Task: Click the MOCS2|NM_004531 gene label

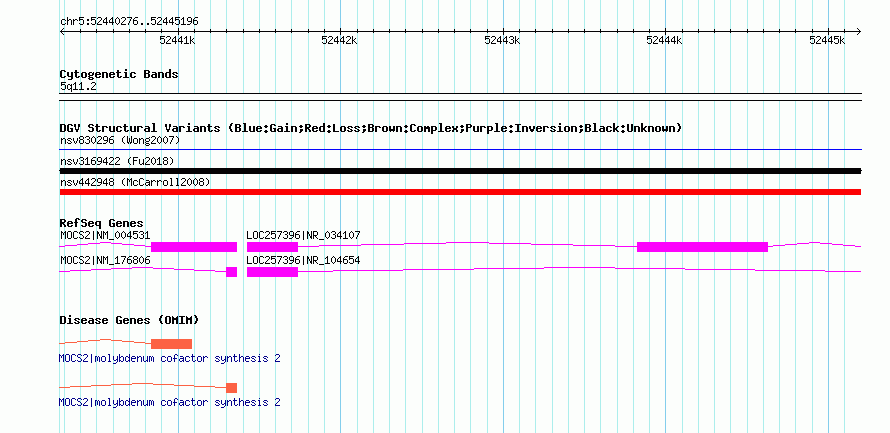Action: [105, 235]
